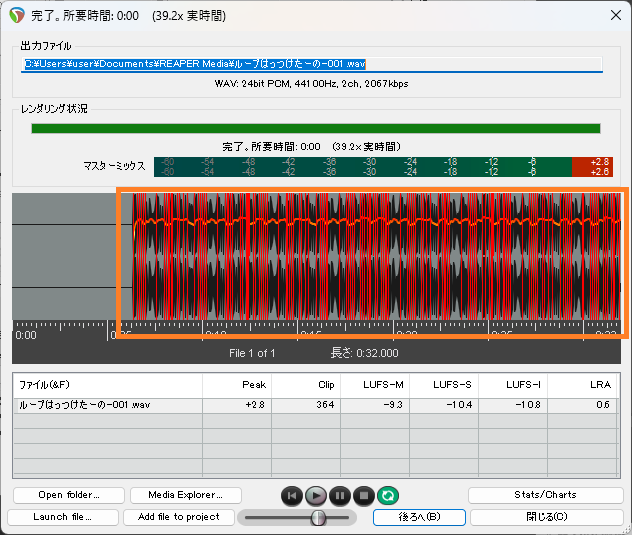This screenshot has width=632, height=535.
Task: Add file to project
Action: [179, 517]
